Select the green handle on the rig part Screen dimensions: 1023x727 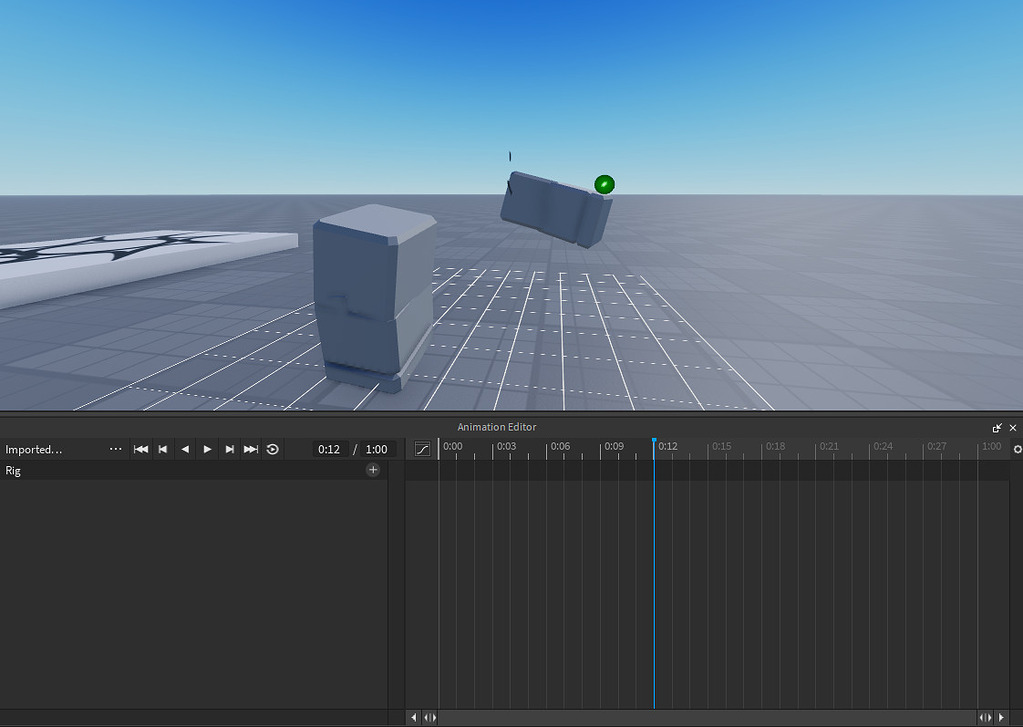603,183
